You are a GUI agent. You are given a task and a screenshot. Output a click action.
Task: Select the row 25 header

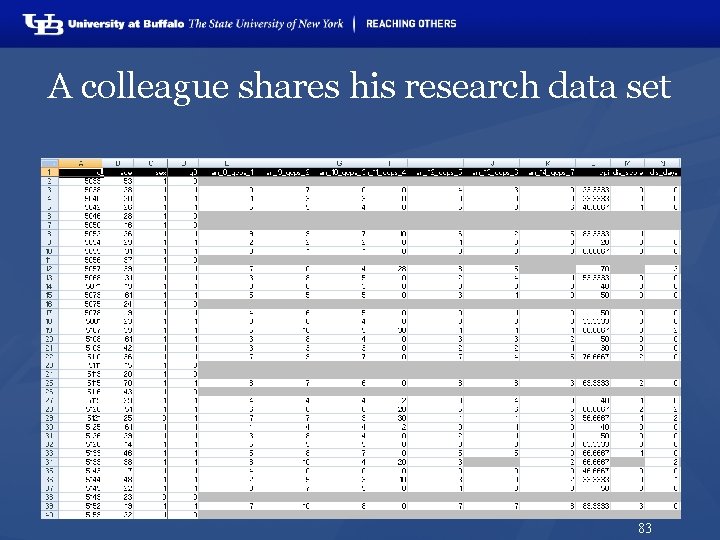coord(50,383)
